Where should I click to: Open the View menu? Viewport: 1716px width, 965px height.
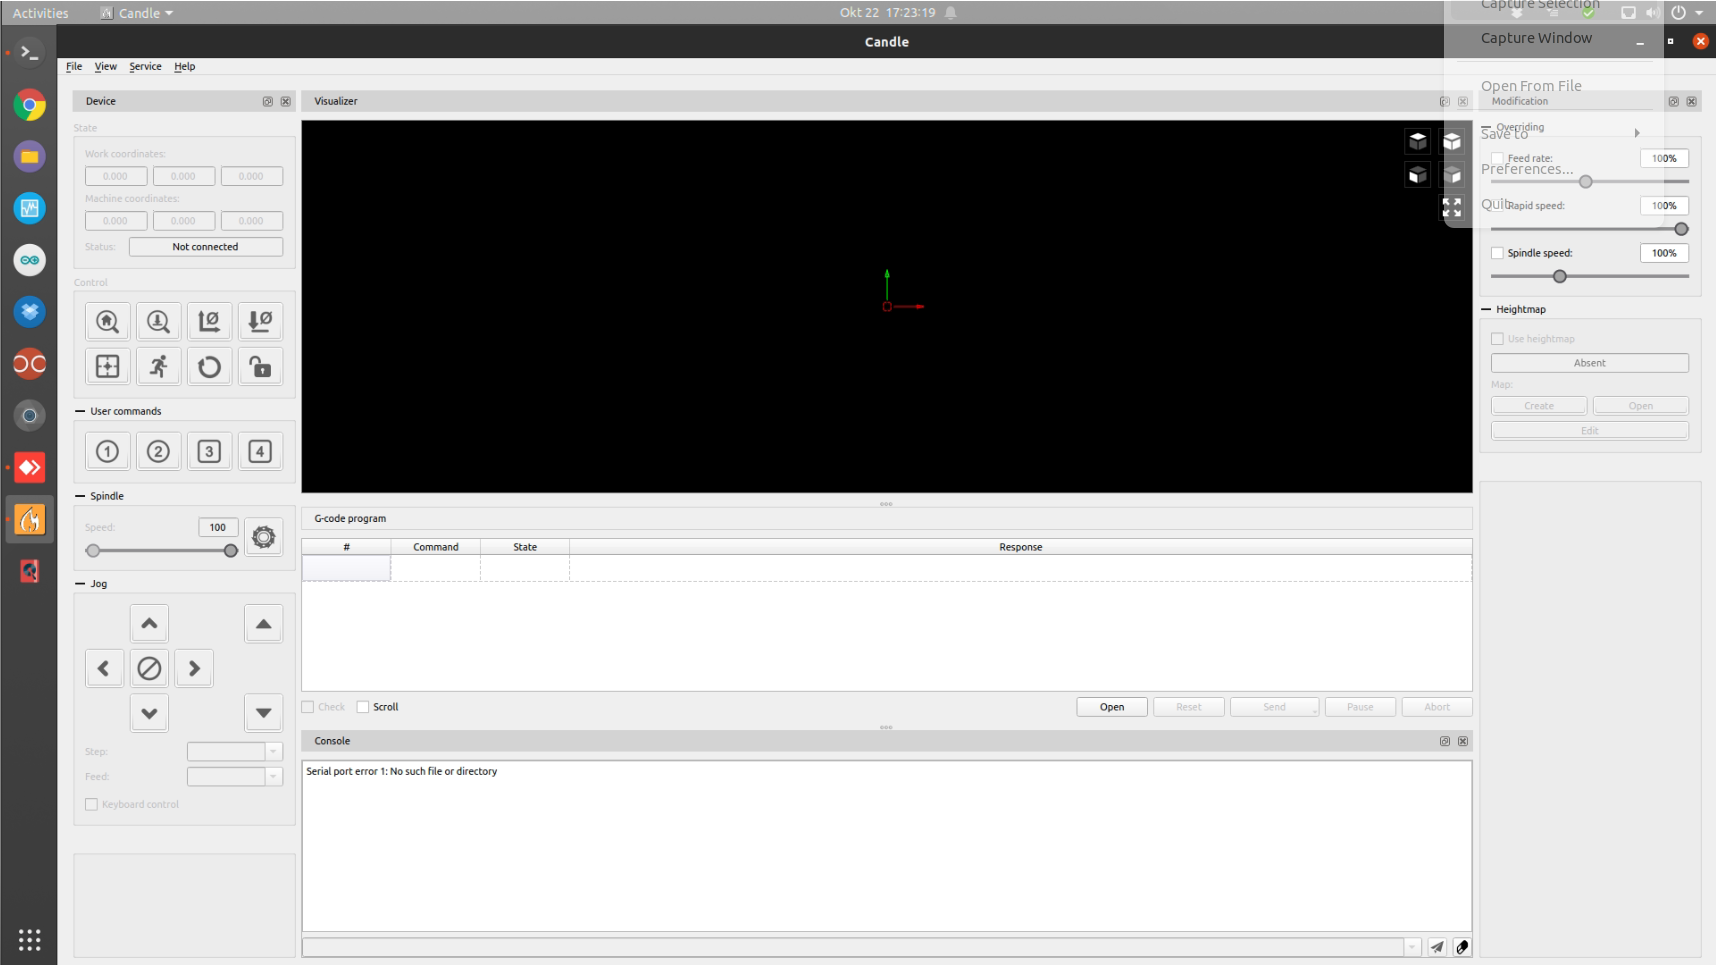(x=105, y=66)
